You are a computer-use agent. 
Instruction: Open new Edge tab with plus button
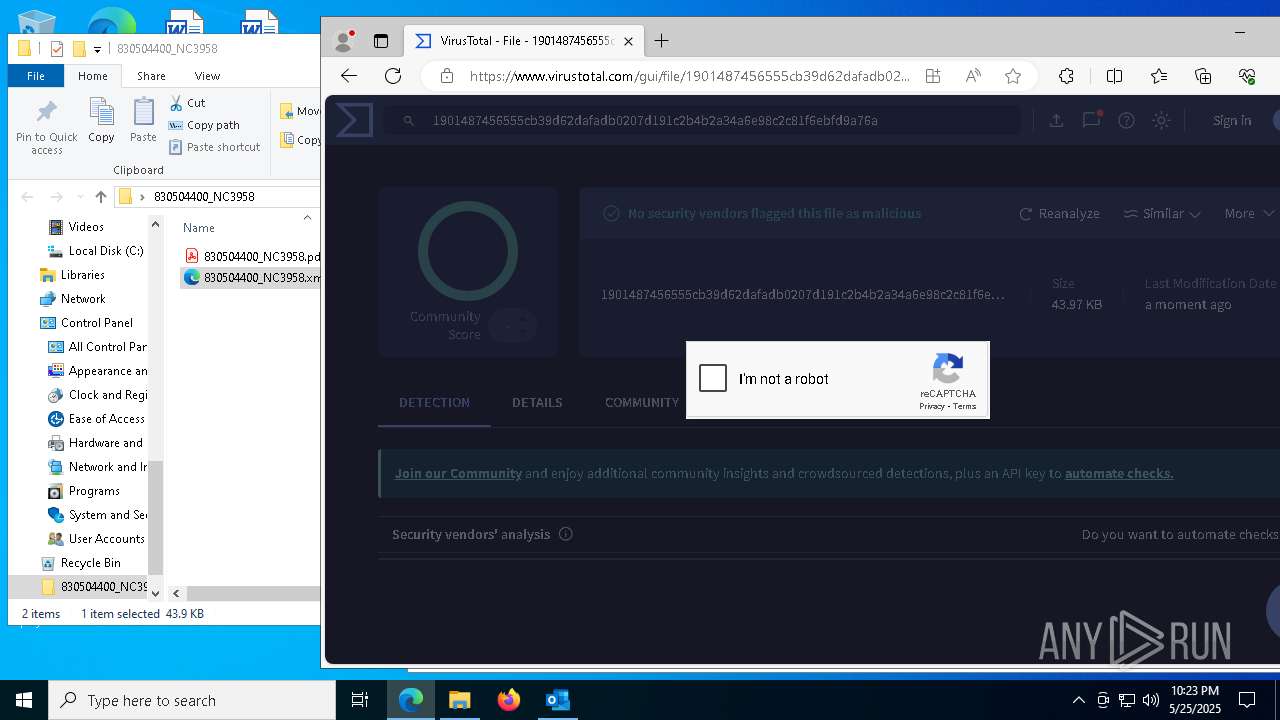pyautogui.click(x=661, y=41)
